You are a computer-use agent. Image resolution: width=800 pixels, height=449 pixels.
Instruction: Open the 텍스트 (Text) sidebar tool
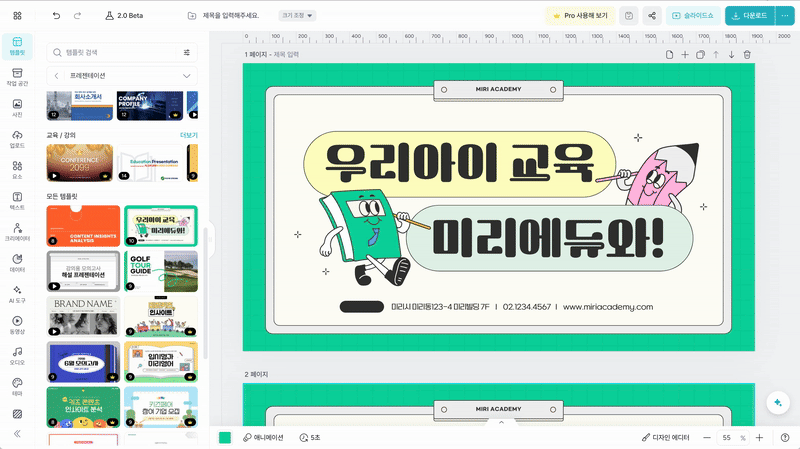click(x=17, y=200)
